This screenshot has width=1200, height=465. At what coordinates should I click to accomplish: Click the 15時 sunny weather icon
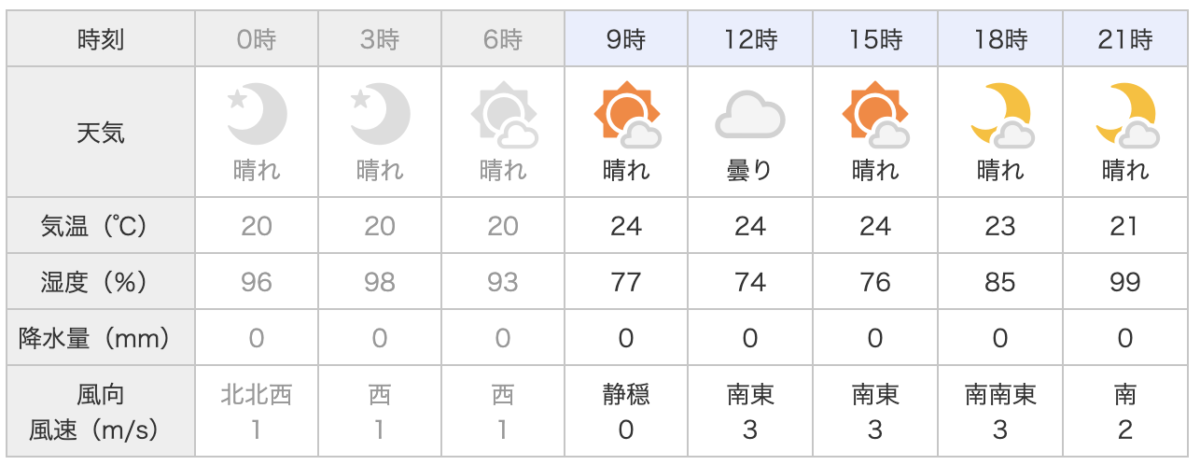tap(875, 115)
